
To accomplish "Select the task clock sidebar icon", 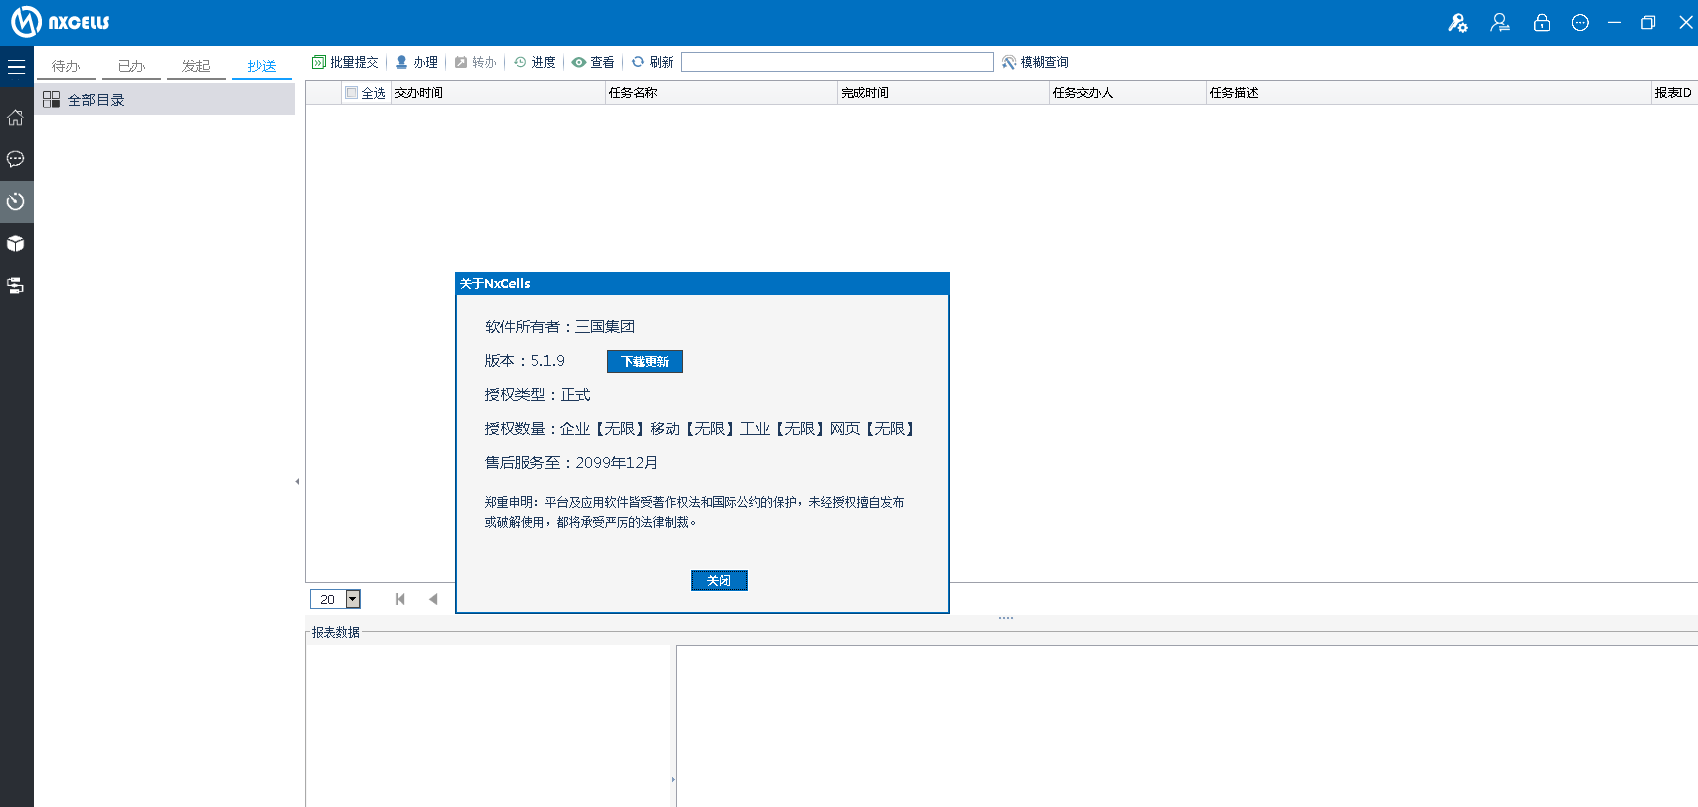I will pos(16,202).
